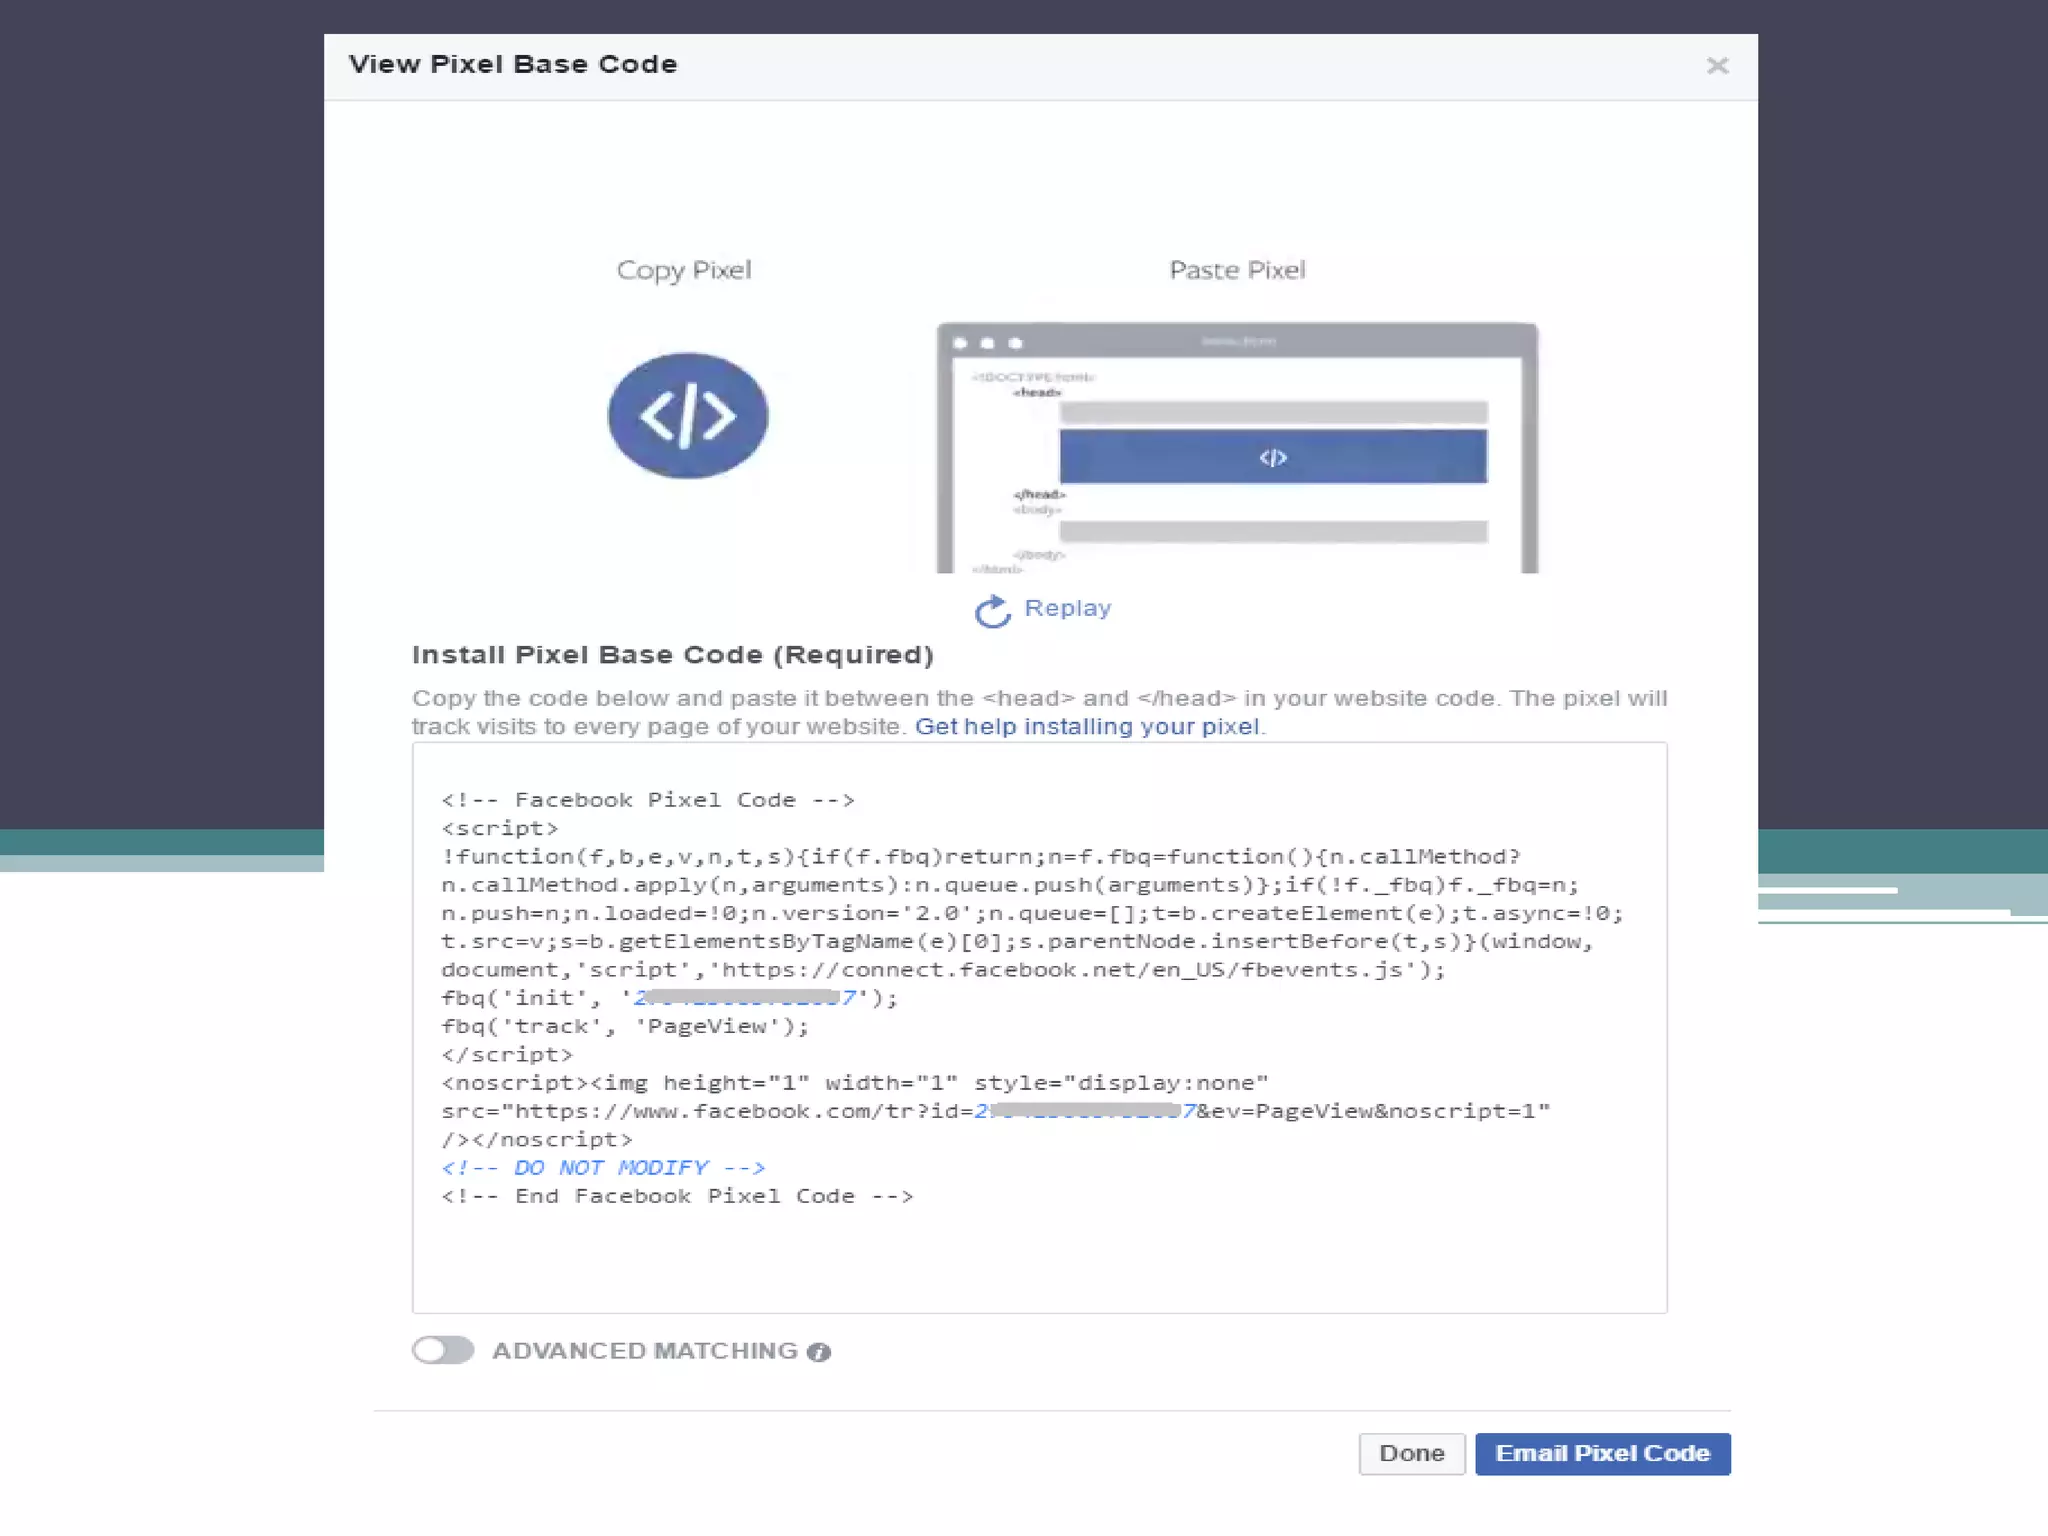
Task: Click the Facebook Pixel Code comment first line
Action: [648, 800]
